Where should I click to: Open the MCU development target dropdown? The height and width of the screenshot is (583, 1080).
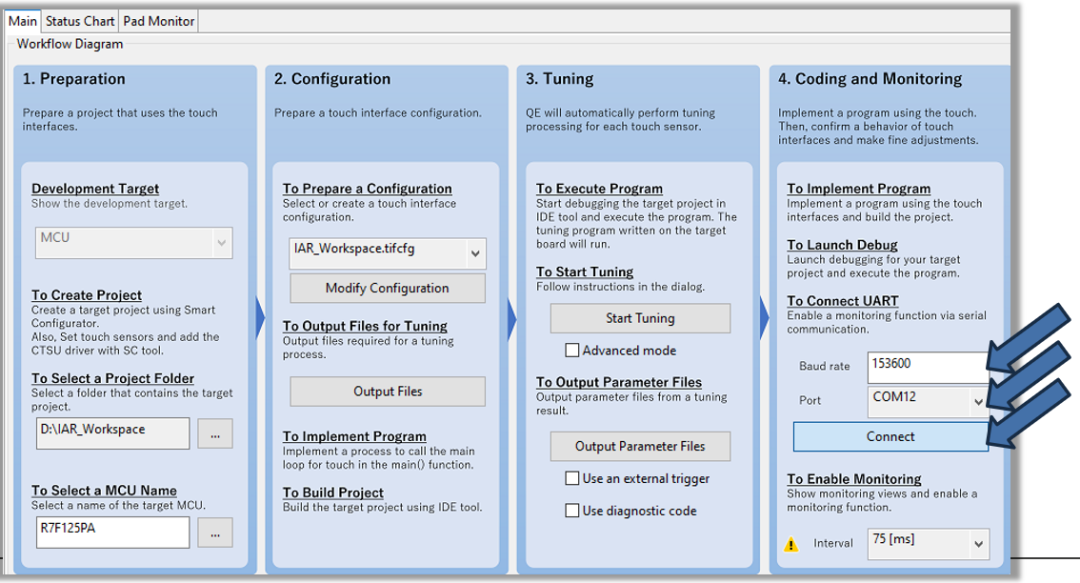tap(134, 243)
